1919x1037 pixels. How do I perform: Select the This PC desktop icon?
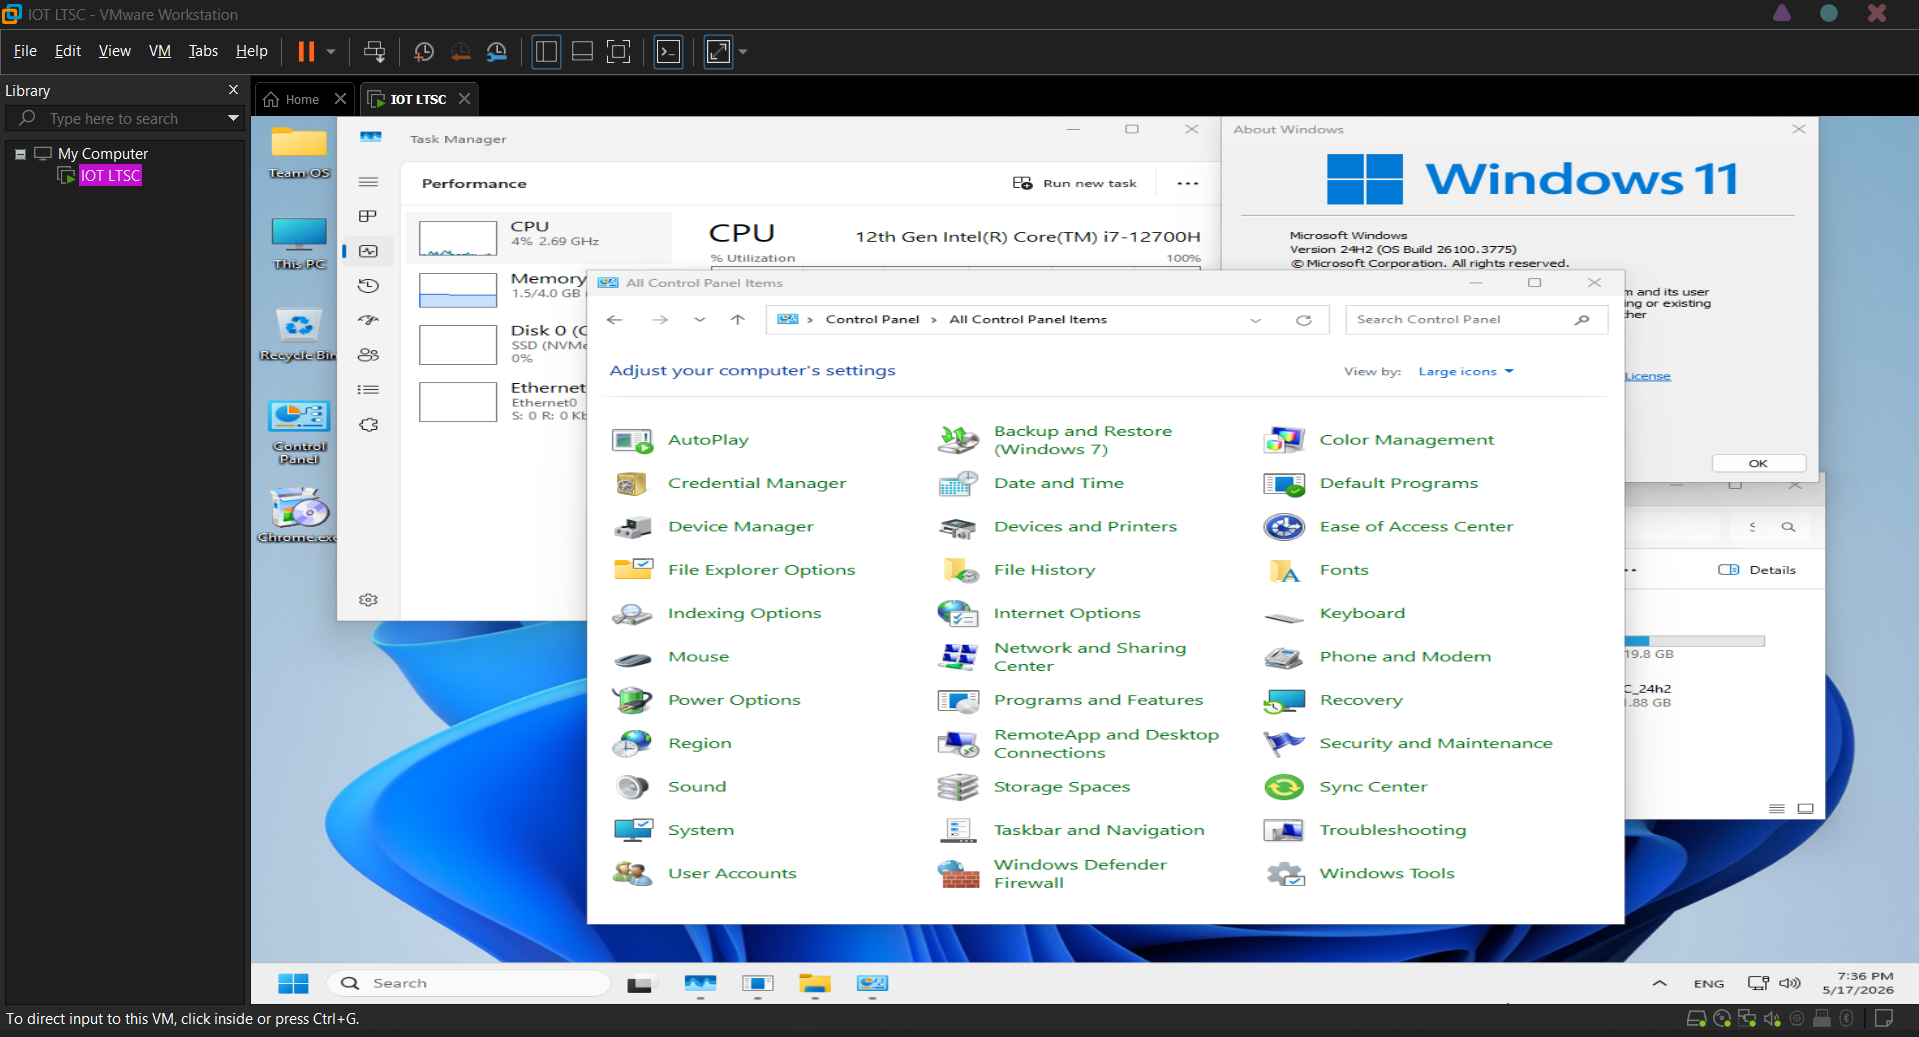[299, 243]
